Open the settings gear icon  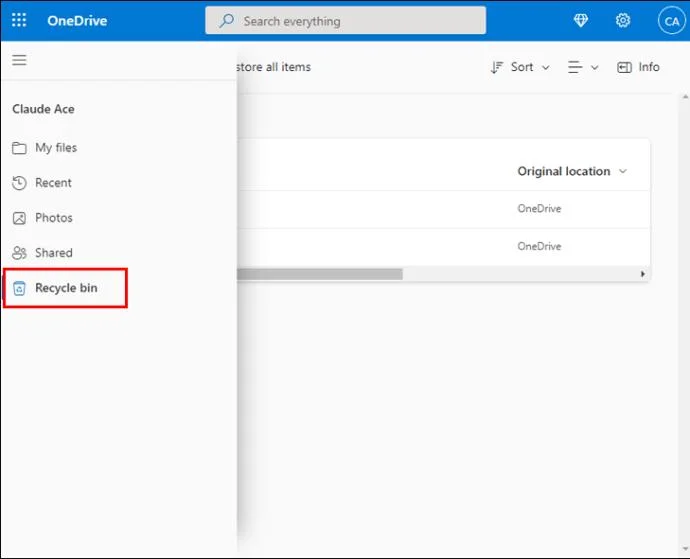(x=623, y=20)
